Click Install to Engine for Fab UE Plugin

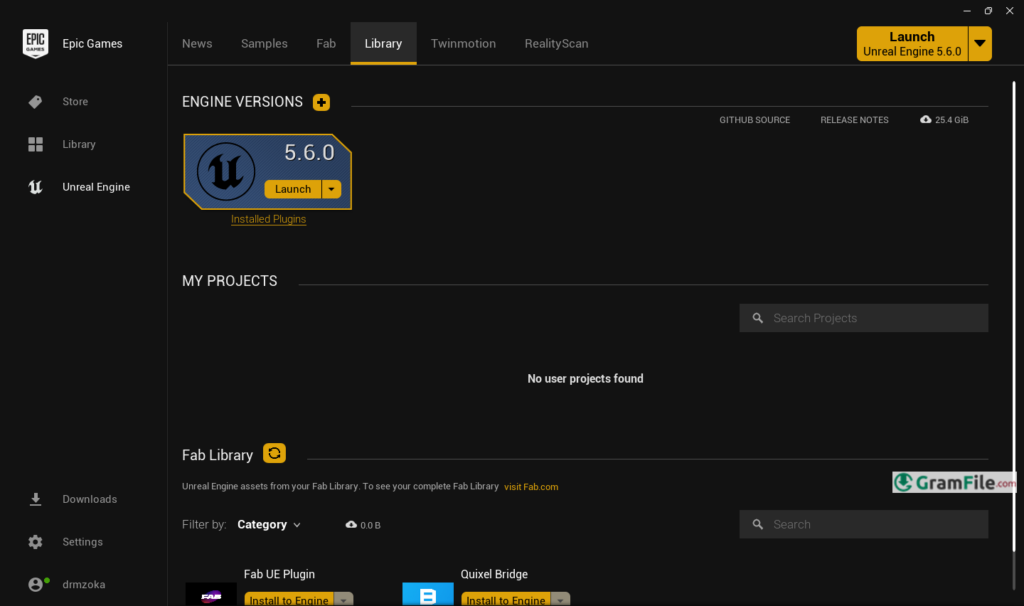[289, 599]
